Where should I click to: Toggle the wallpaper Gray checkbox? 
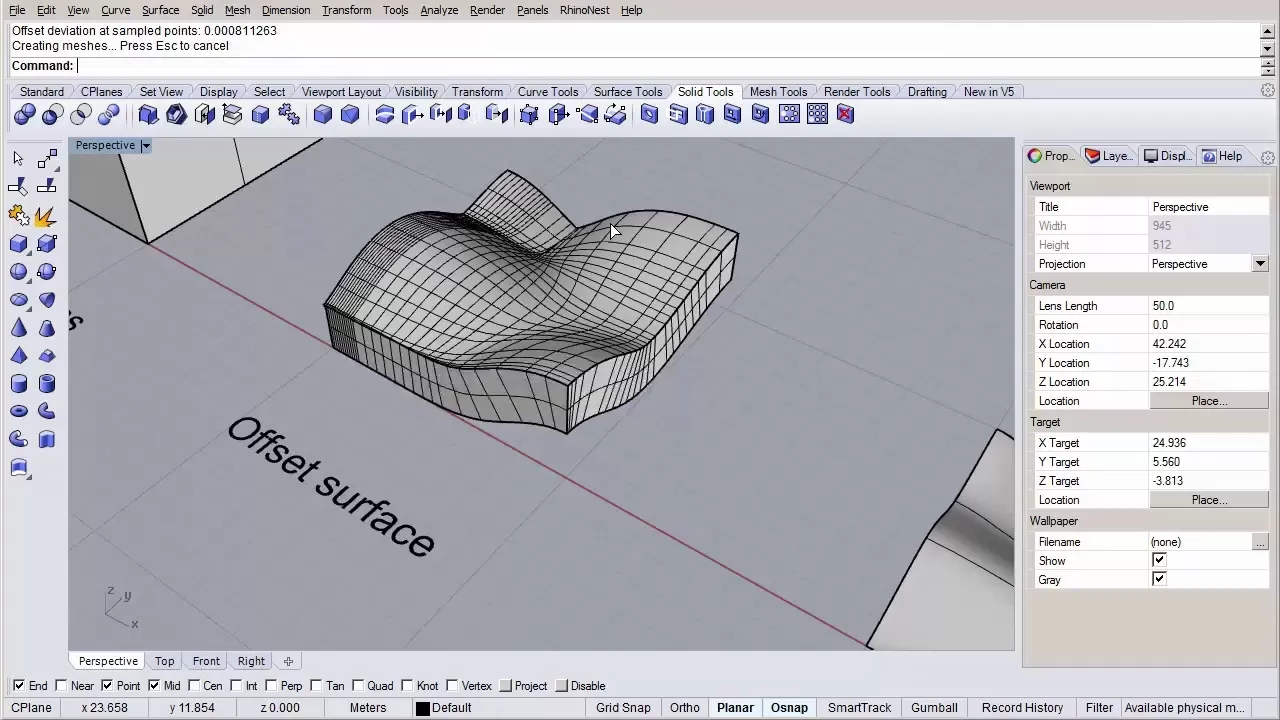[x=1159, y=580]
